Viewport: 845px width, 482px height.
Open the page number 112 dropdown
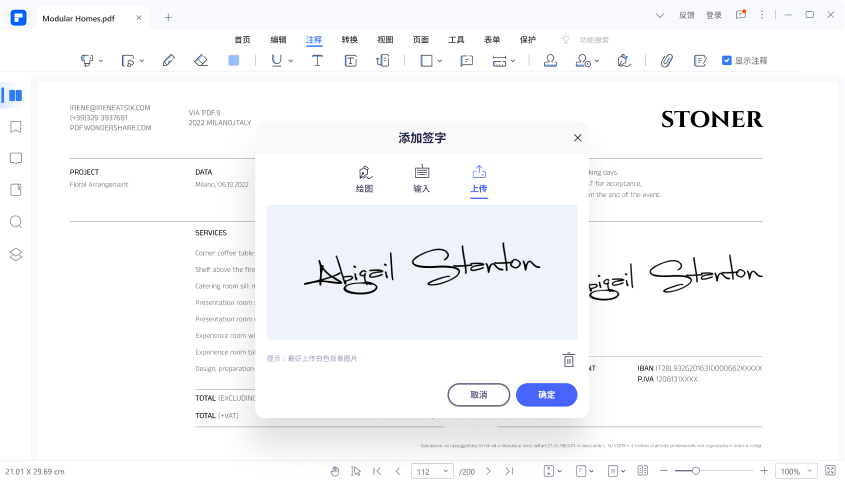coord(434,471)
